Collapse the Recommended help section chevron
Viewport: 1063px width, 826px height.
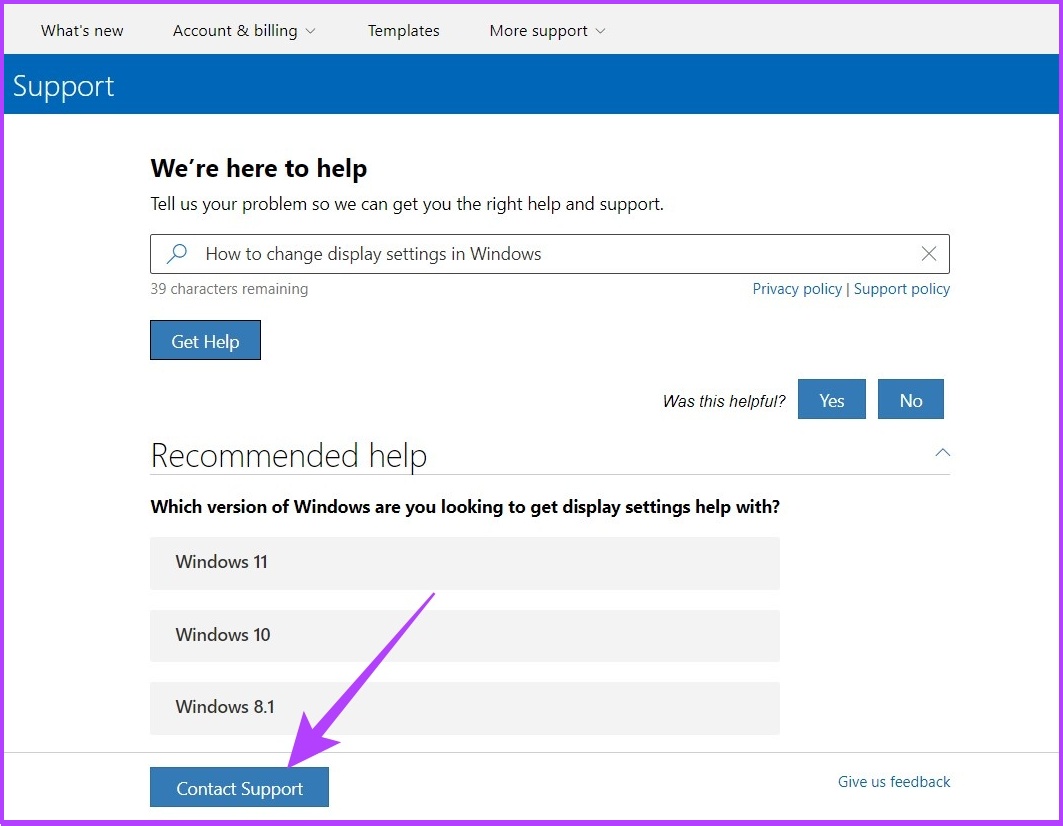coord(942,452)
